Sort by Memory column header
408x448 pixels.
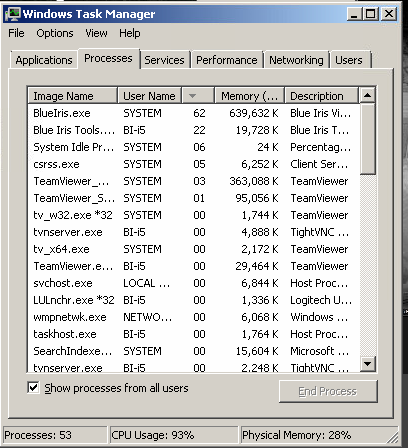click(249, 96)
